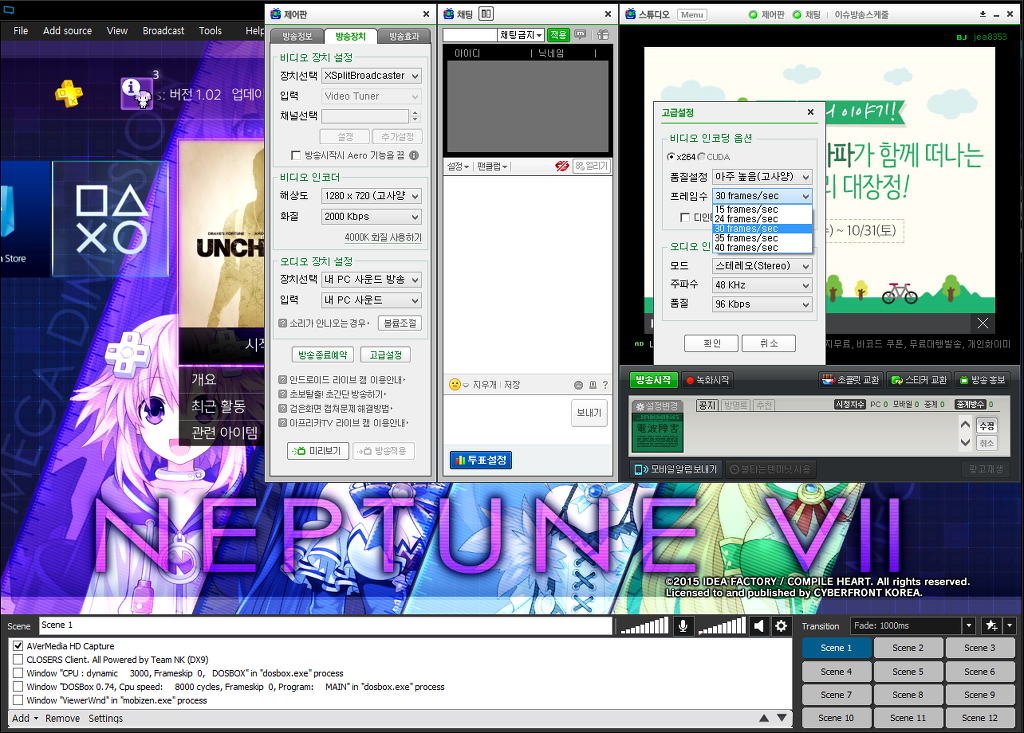Click the 모바일알림보내기 button
Screen dimensions: 1024x733
[x=676, y=469]
